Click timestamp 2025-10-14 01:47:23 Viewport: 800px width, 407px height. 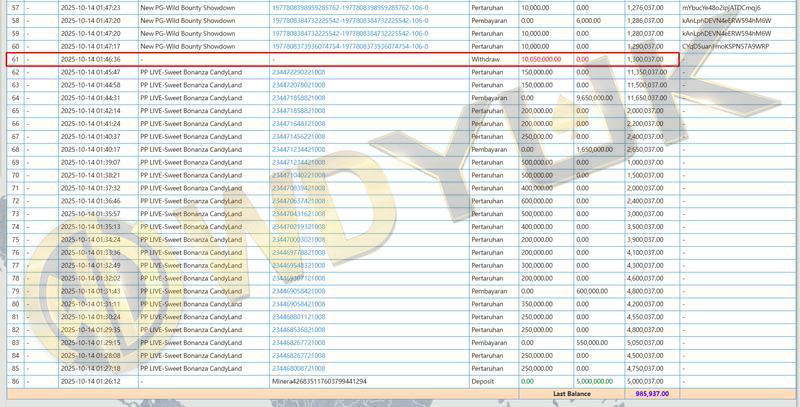[90, 7]
